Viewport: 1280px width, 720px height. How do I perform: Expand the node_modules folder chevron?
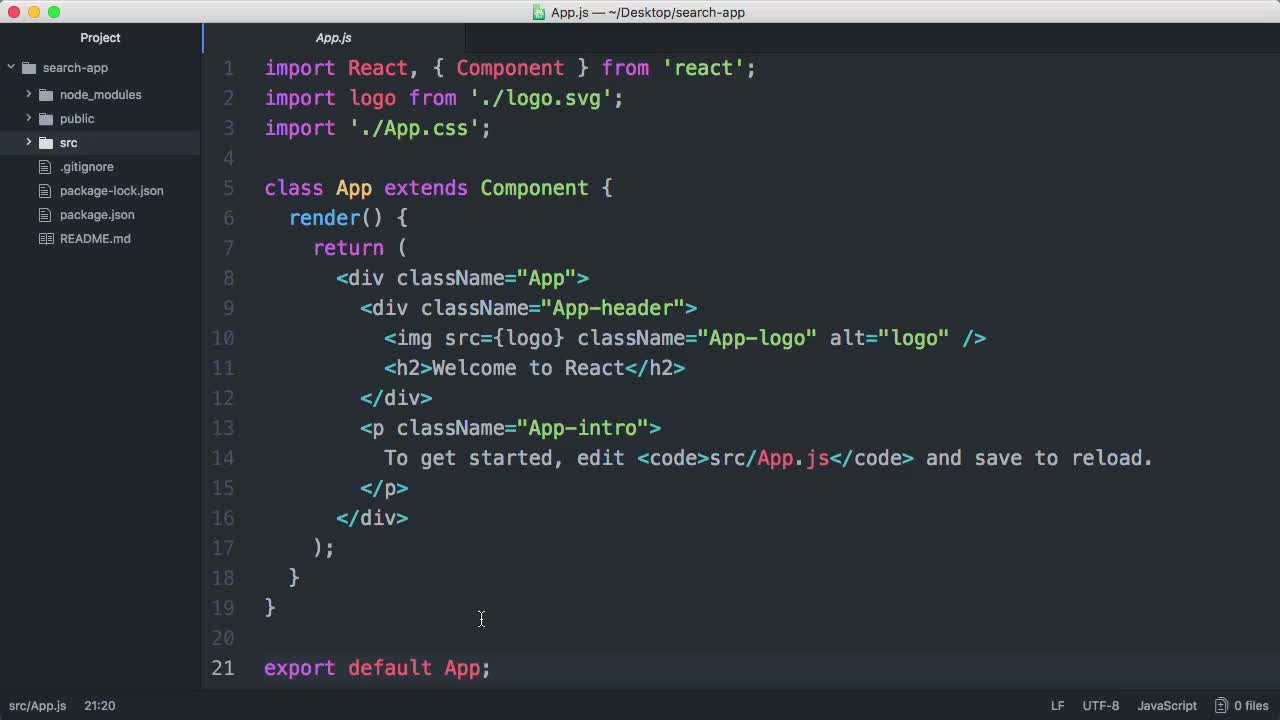coord(29,94)
